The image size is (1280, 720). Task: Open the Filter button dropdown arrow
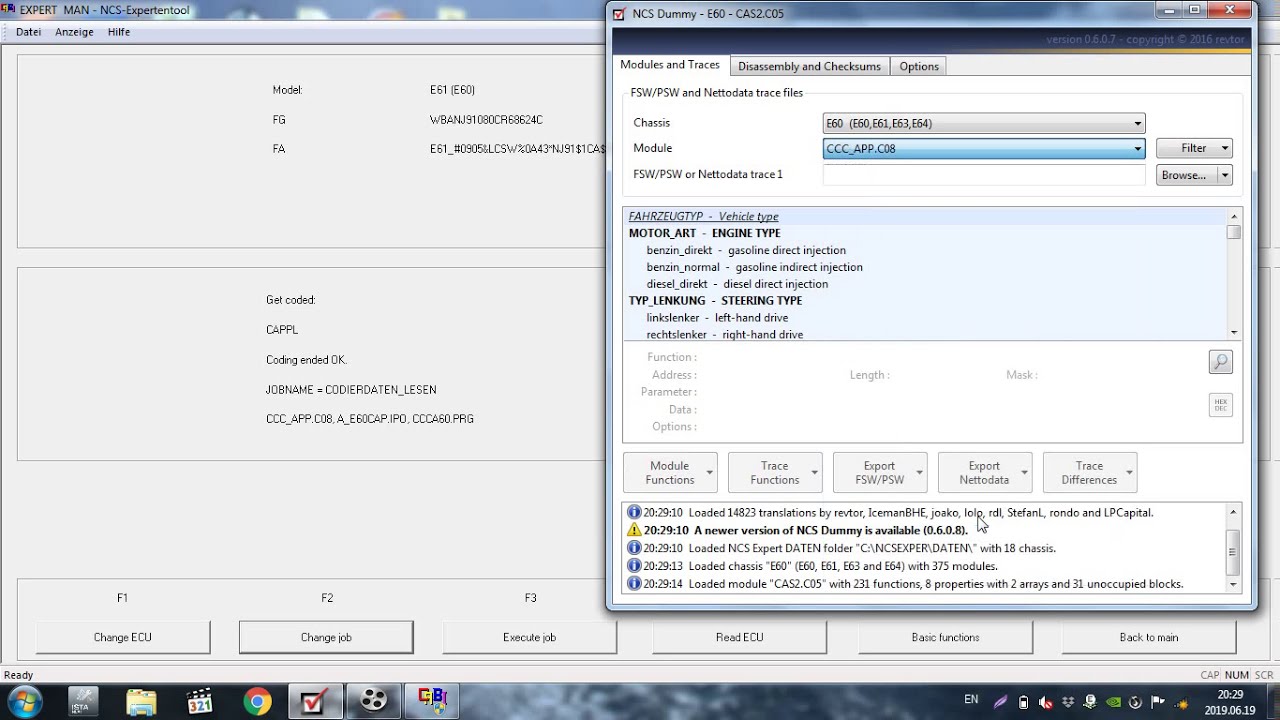pyautogui.click(x=1225, y=148)
